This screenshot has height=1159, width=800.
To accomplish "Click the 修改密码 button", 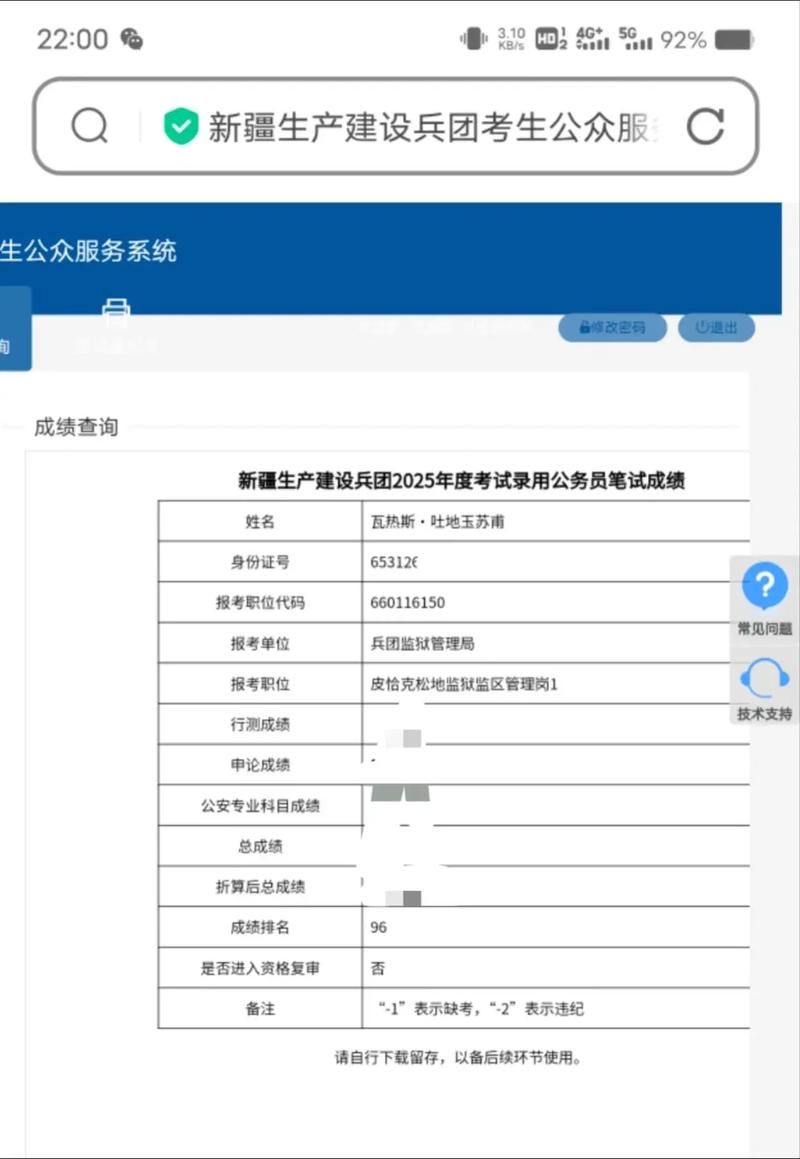I will point(612,327).
